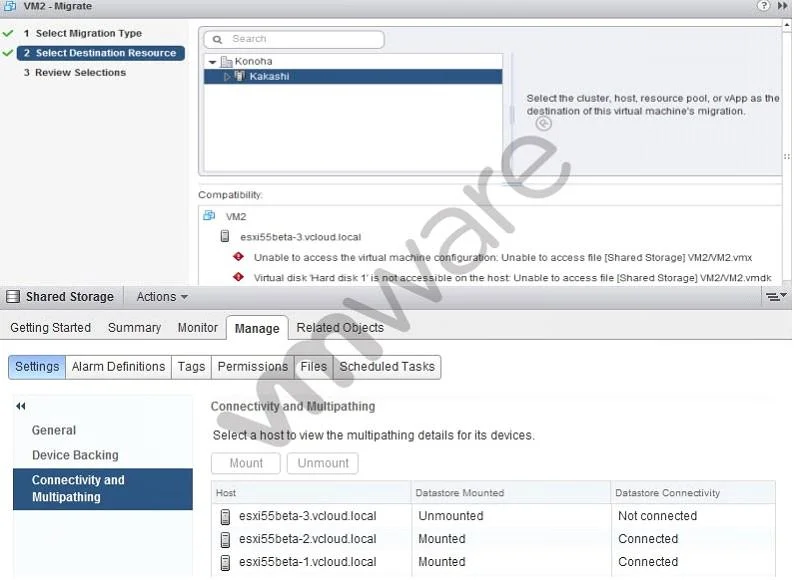Click the green checkmark beside step 1
The width and height of the screenshot is (794, 580).
pos(8,33)
